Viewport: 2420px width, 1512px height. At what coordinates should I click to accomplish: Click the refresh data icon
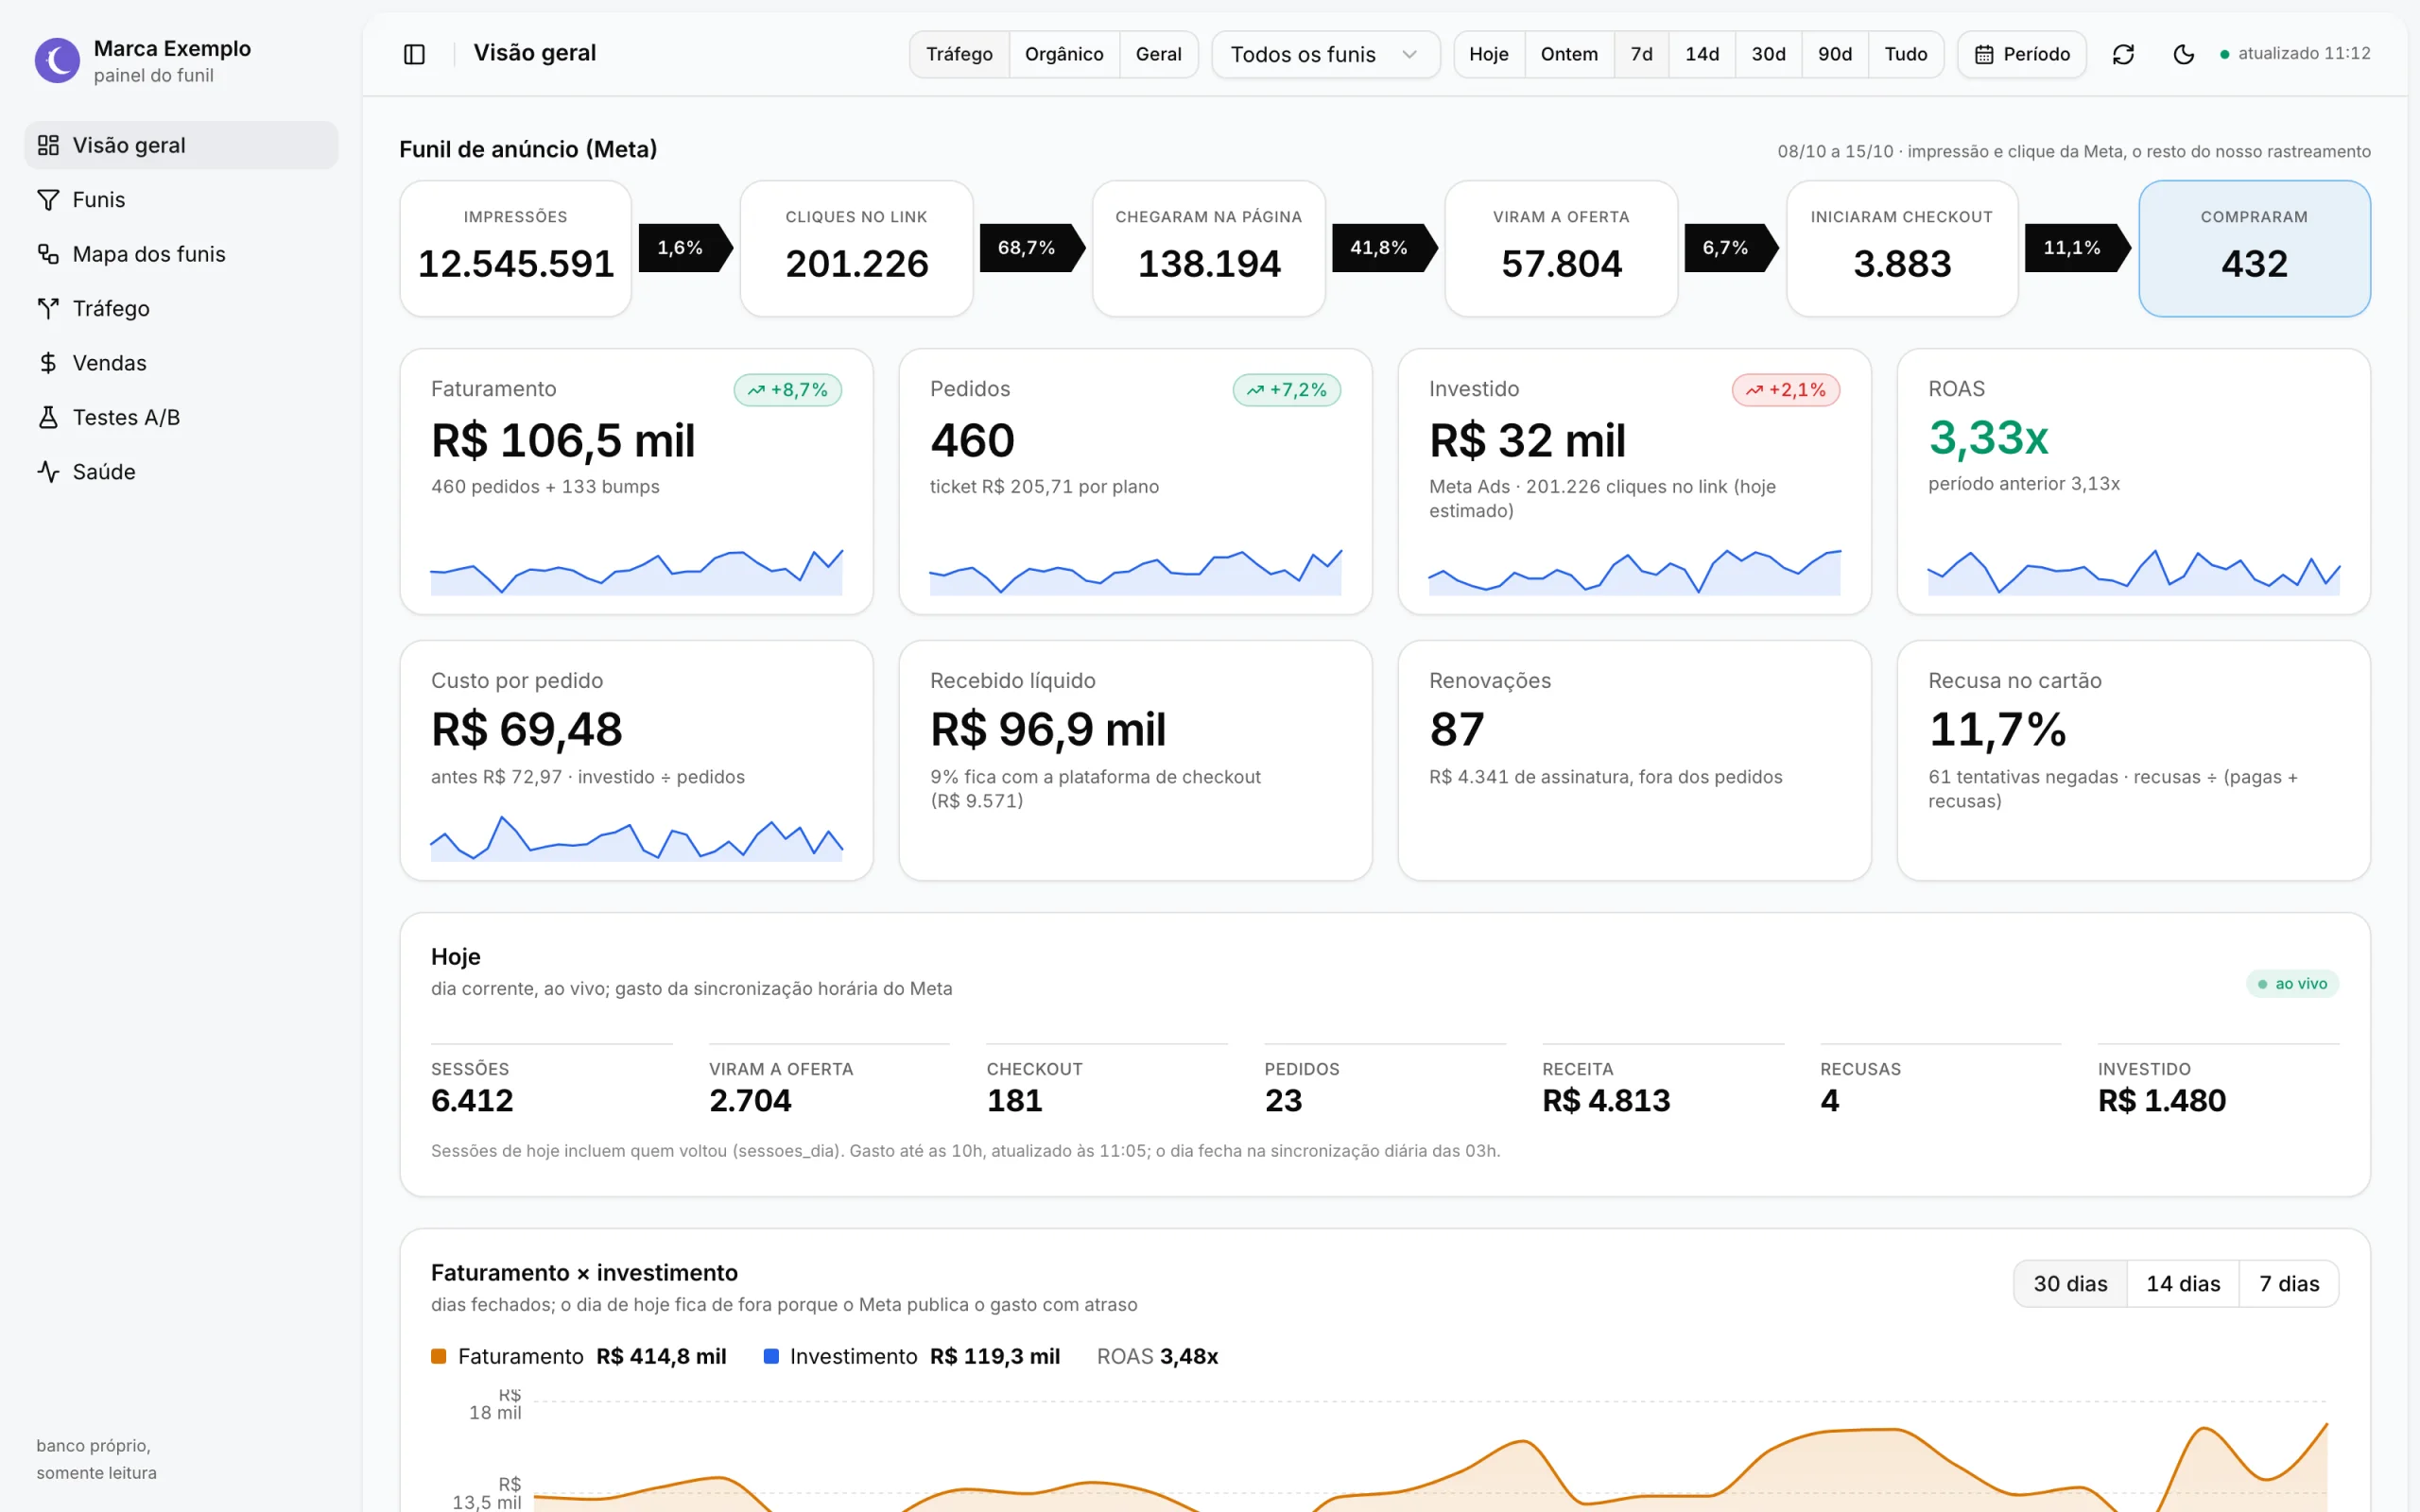point(2123,54)
